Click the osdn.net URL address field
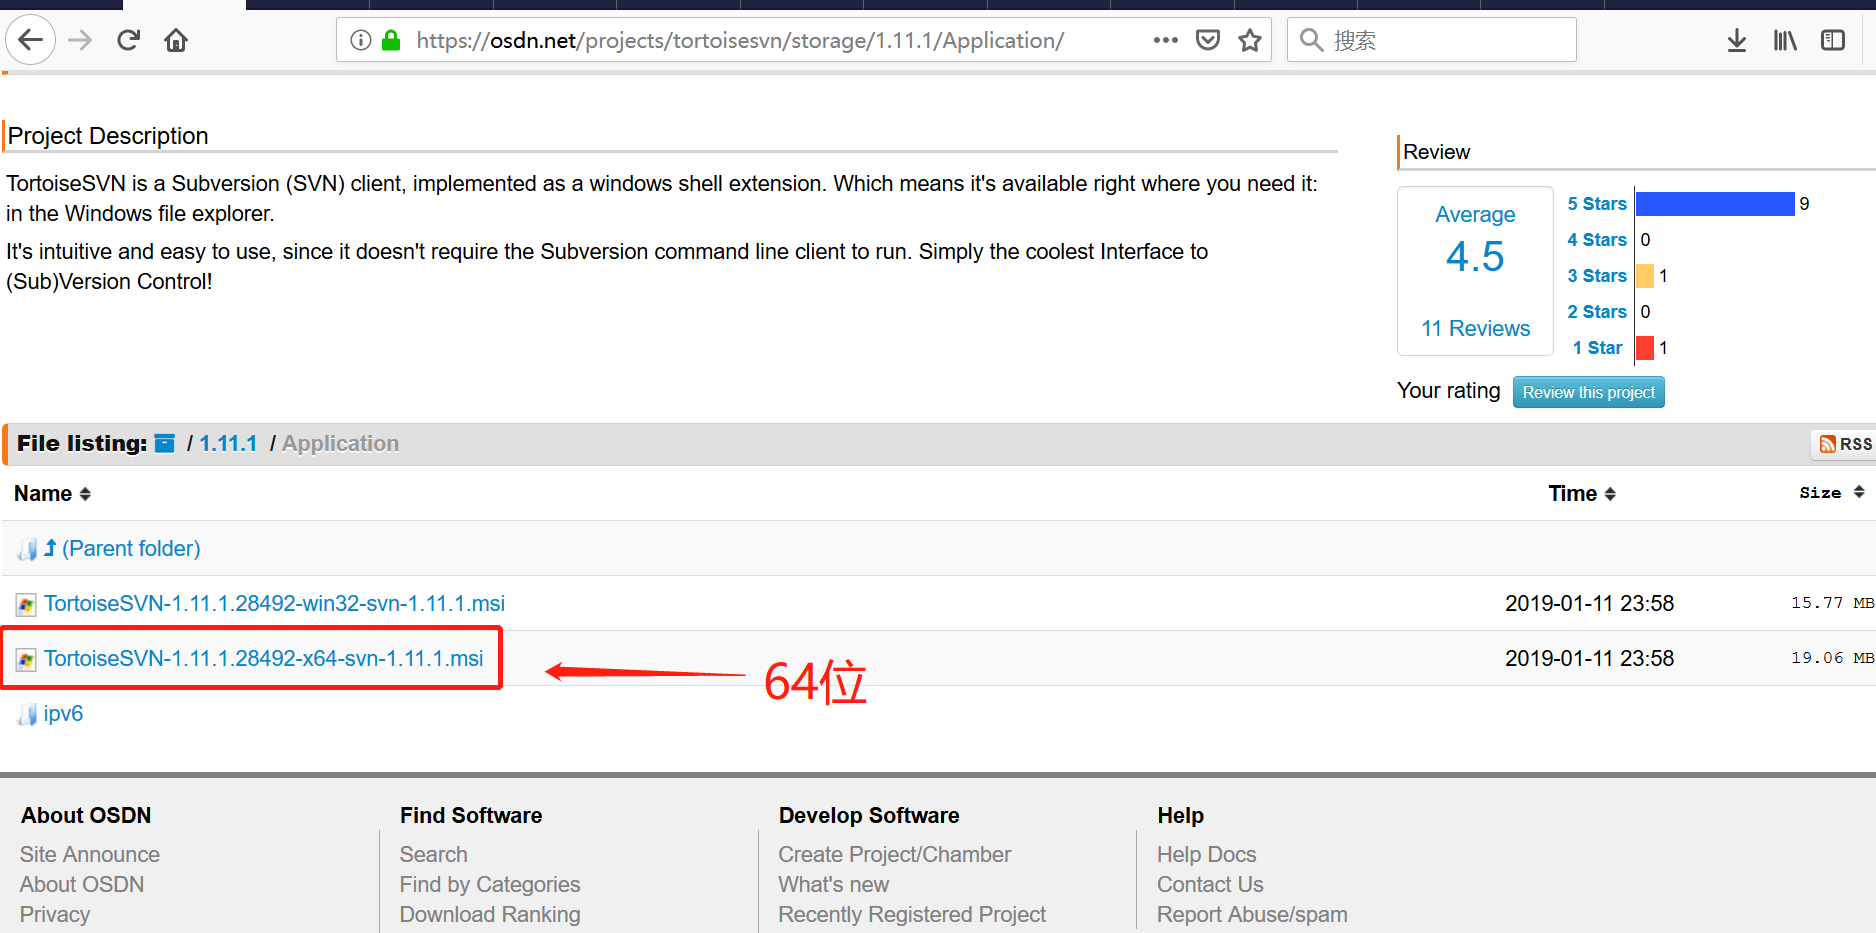 click(740, 40)
